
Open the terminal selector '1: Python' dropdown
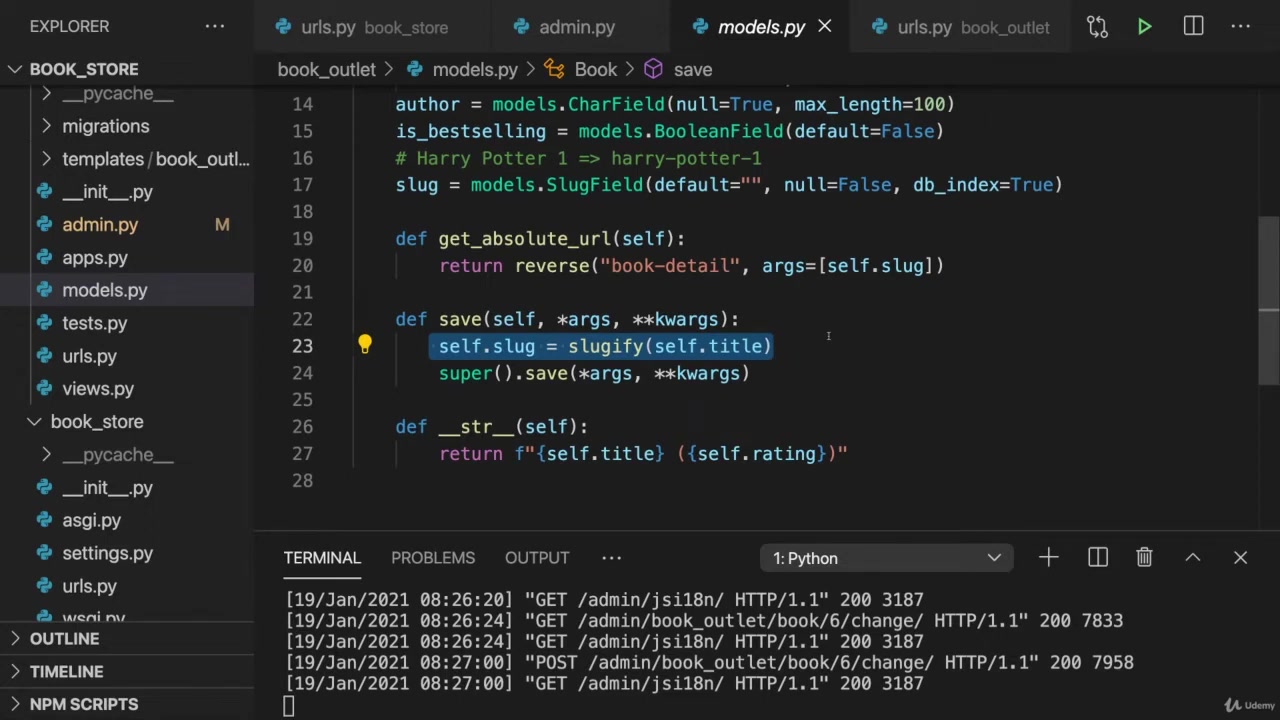[886, 558]
